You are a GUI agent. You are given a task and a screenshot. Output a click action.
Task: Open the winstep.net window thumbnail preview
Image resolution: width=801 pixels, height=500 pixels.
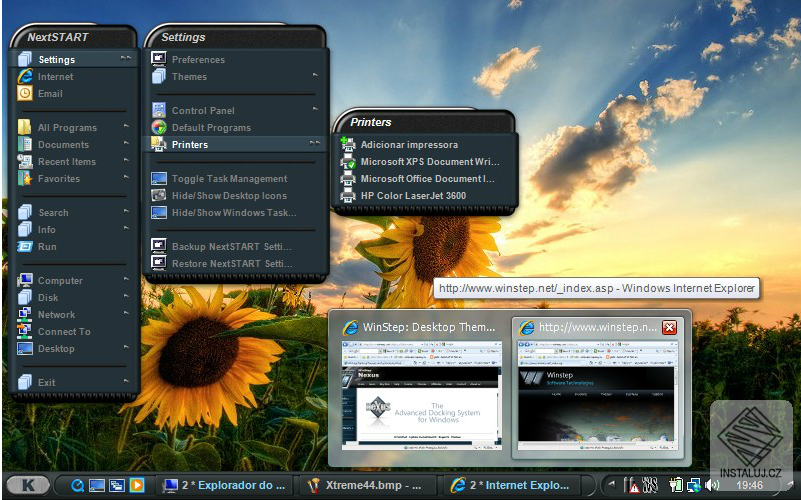598,396
